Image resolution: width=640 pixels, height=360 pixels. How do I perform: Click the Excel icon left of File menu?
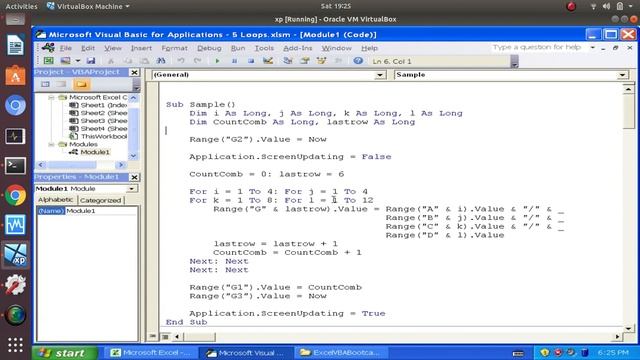(x=48, y=47)
